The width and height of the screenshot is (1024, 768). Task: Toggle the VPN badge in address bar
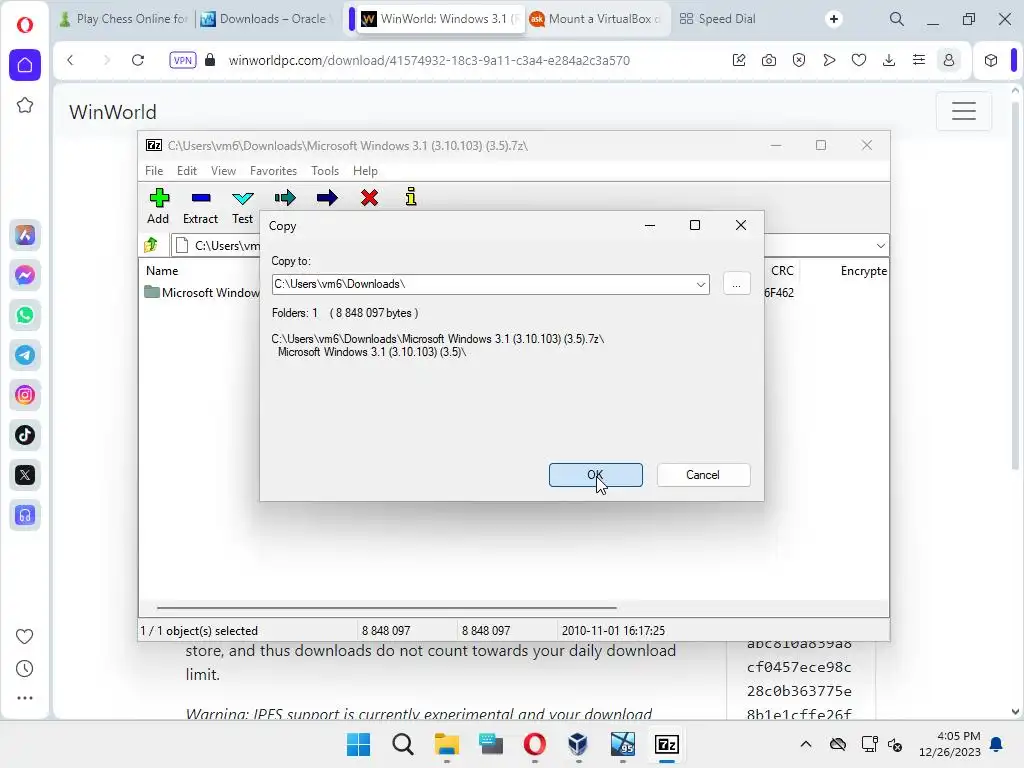click(182, 60)
